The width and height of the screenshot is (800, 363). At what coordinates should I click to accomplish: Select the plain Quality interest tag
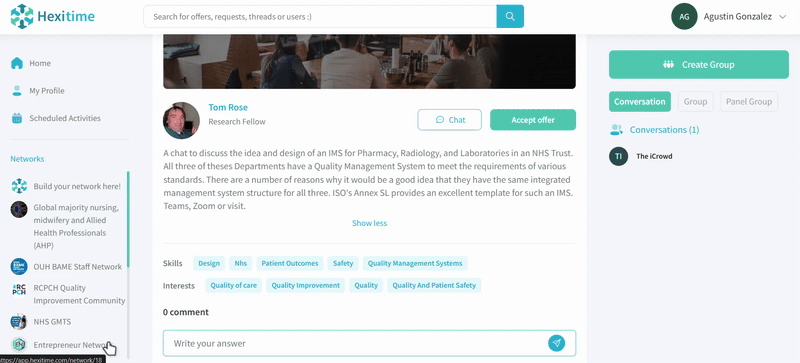[x=366, y=285]
